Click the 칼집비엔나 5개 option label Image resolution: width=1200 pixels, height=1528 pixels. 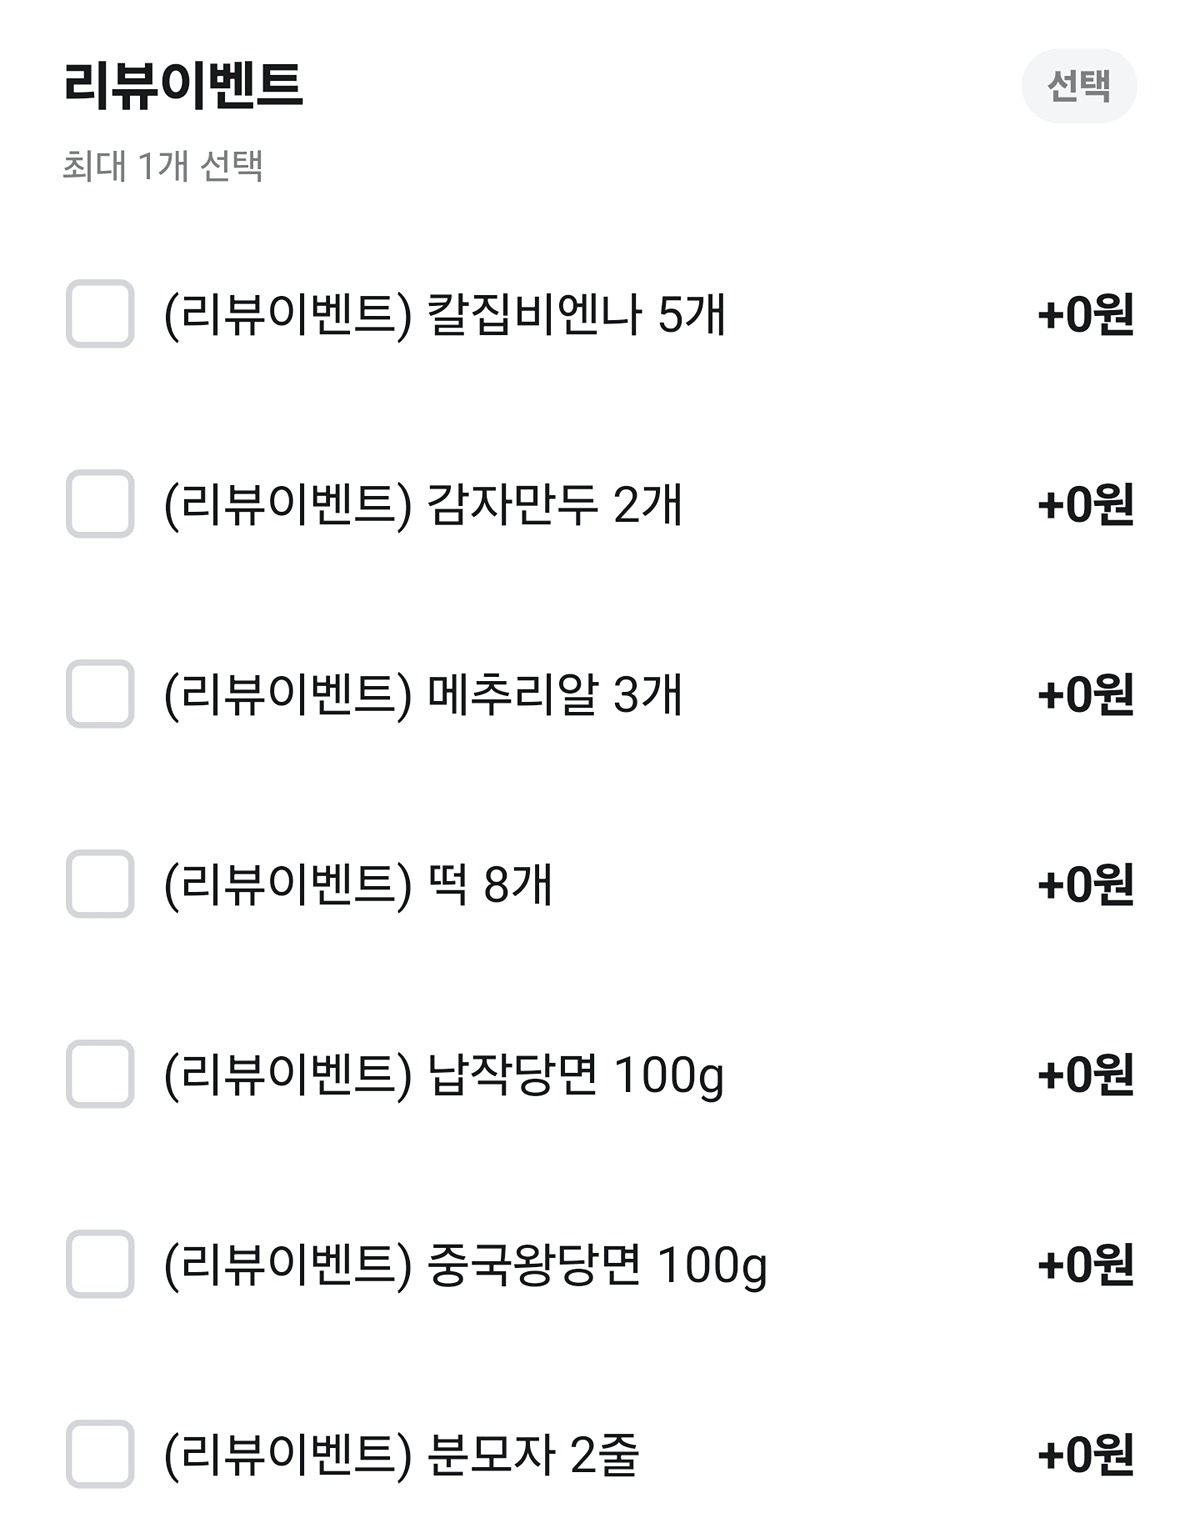tap(444, 315)
